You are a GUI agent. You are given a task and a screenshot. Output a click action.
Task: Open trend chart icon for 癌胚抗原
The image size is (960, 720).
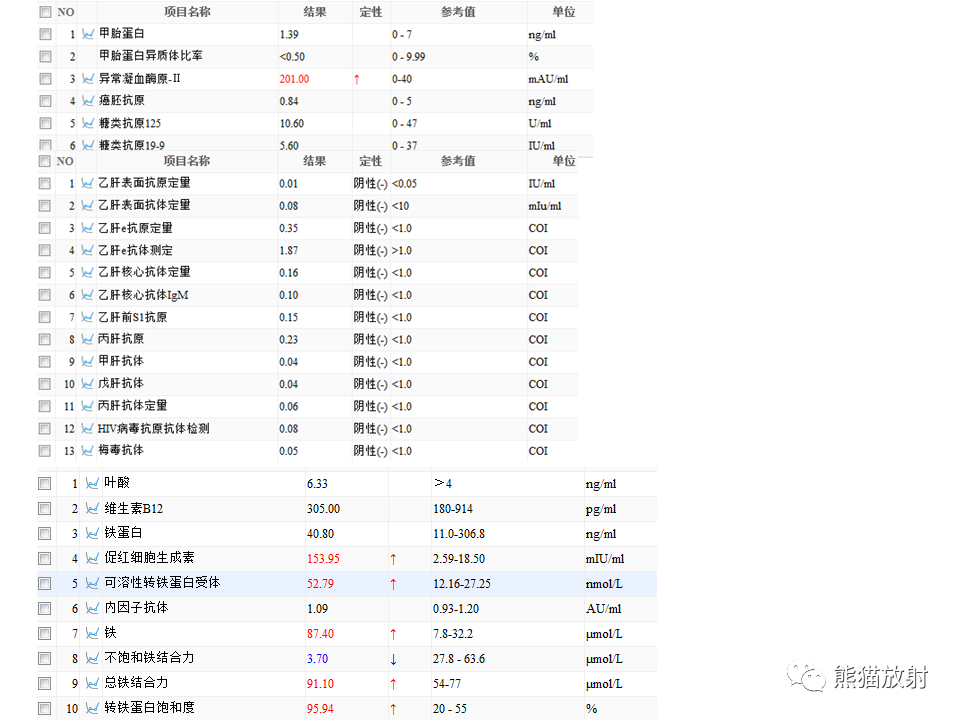pyautogui.click(x=88, y=100)
